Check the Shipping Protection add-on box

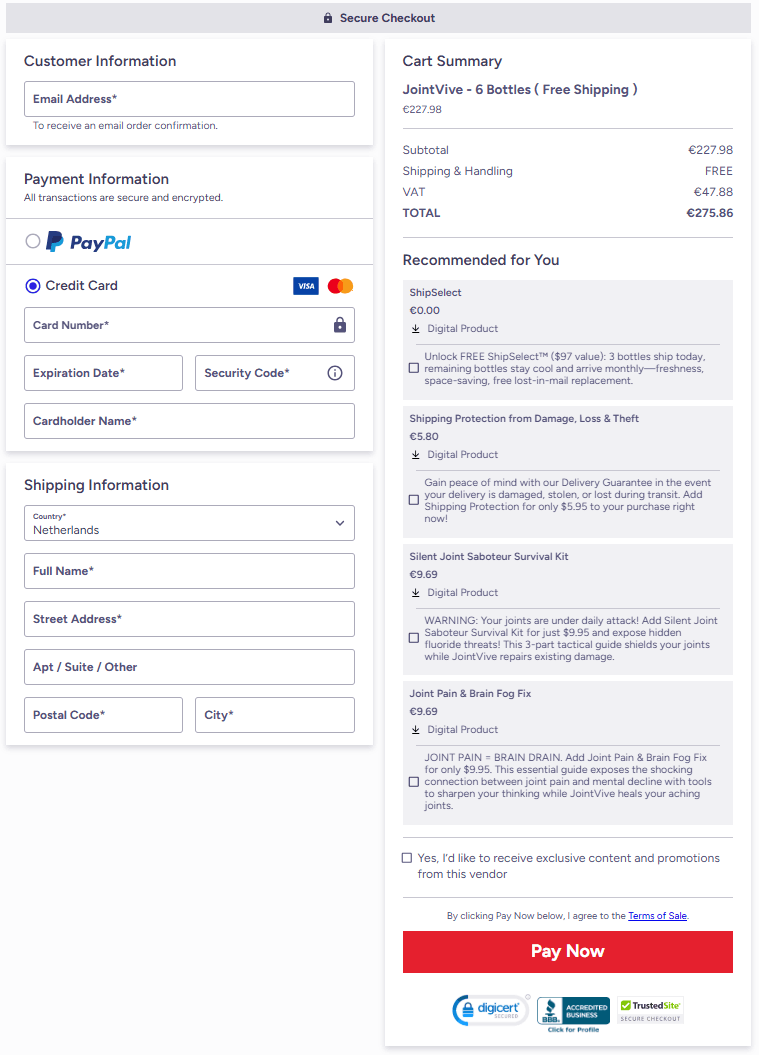413,499
